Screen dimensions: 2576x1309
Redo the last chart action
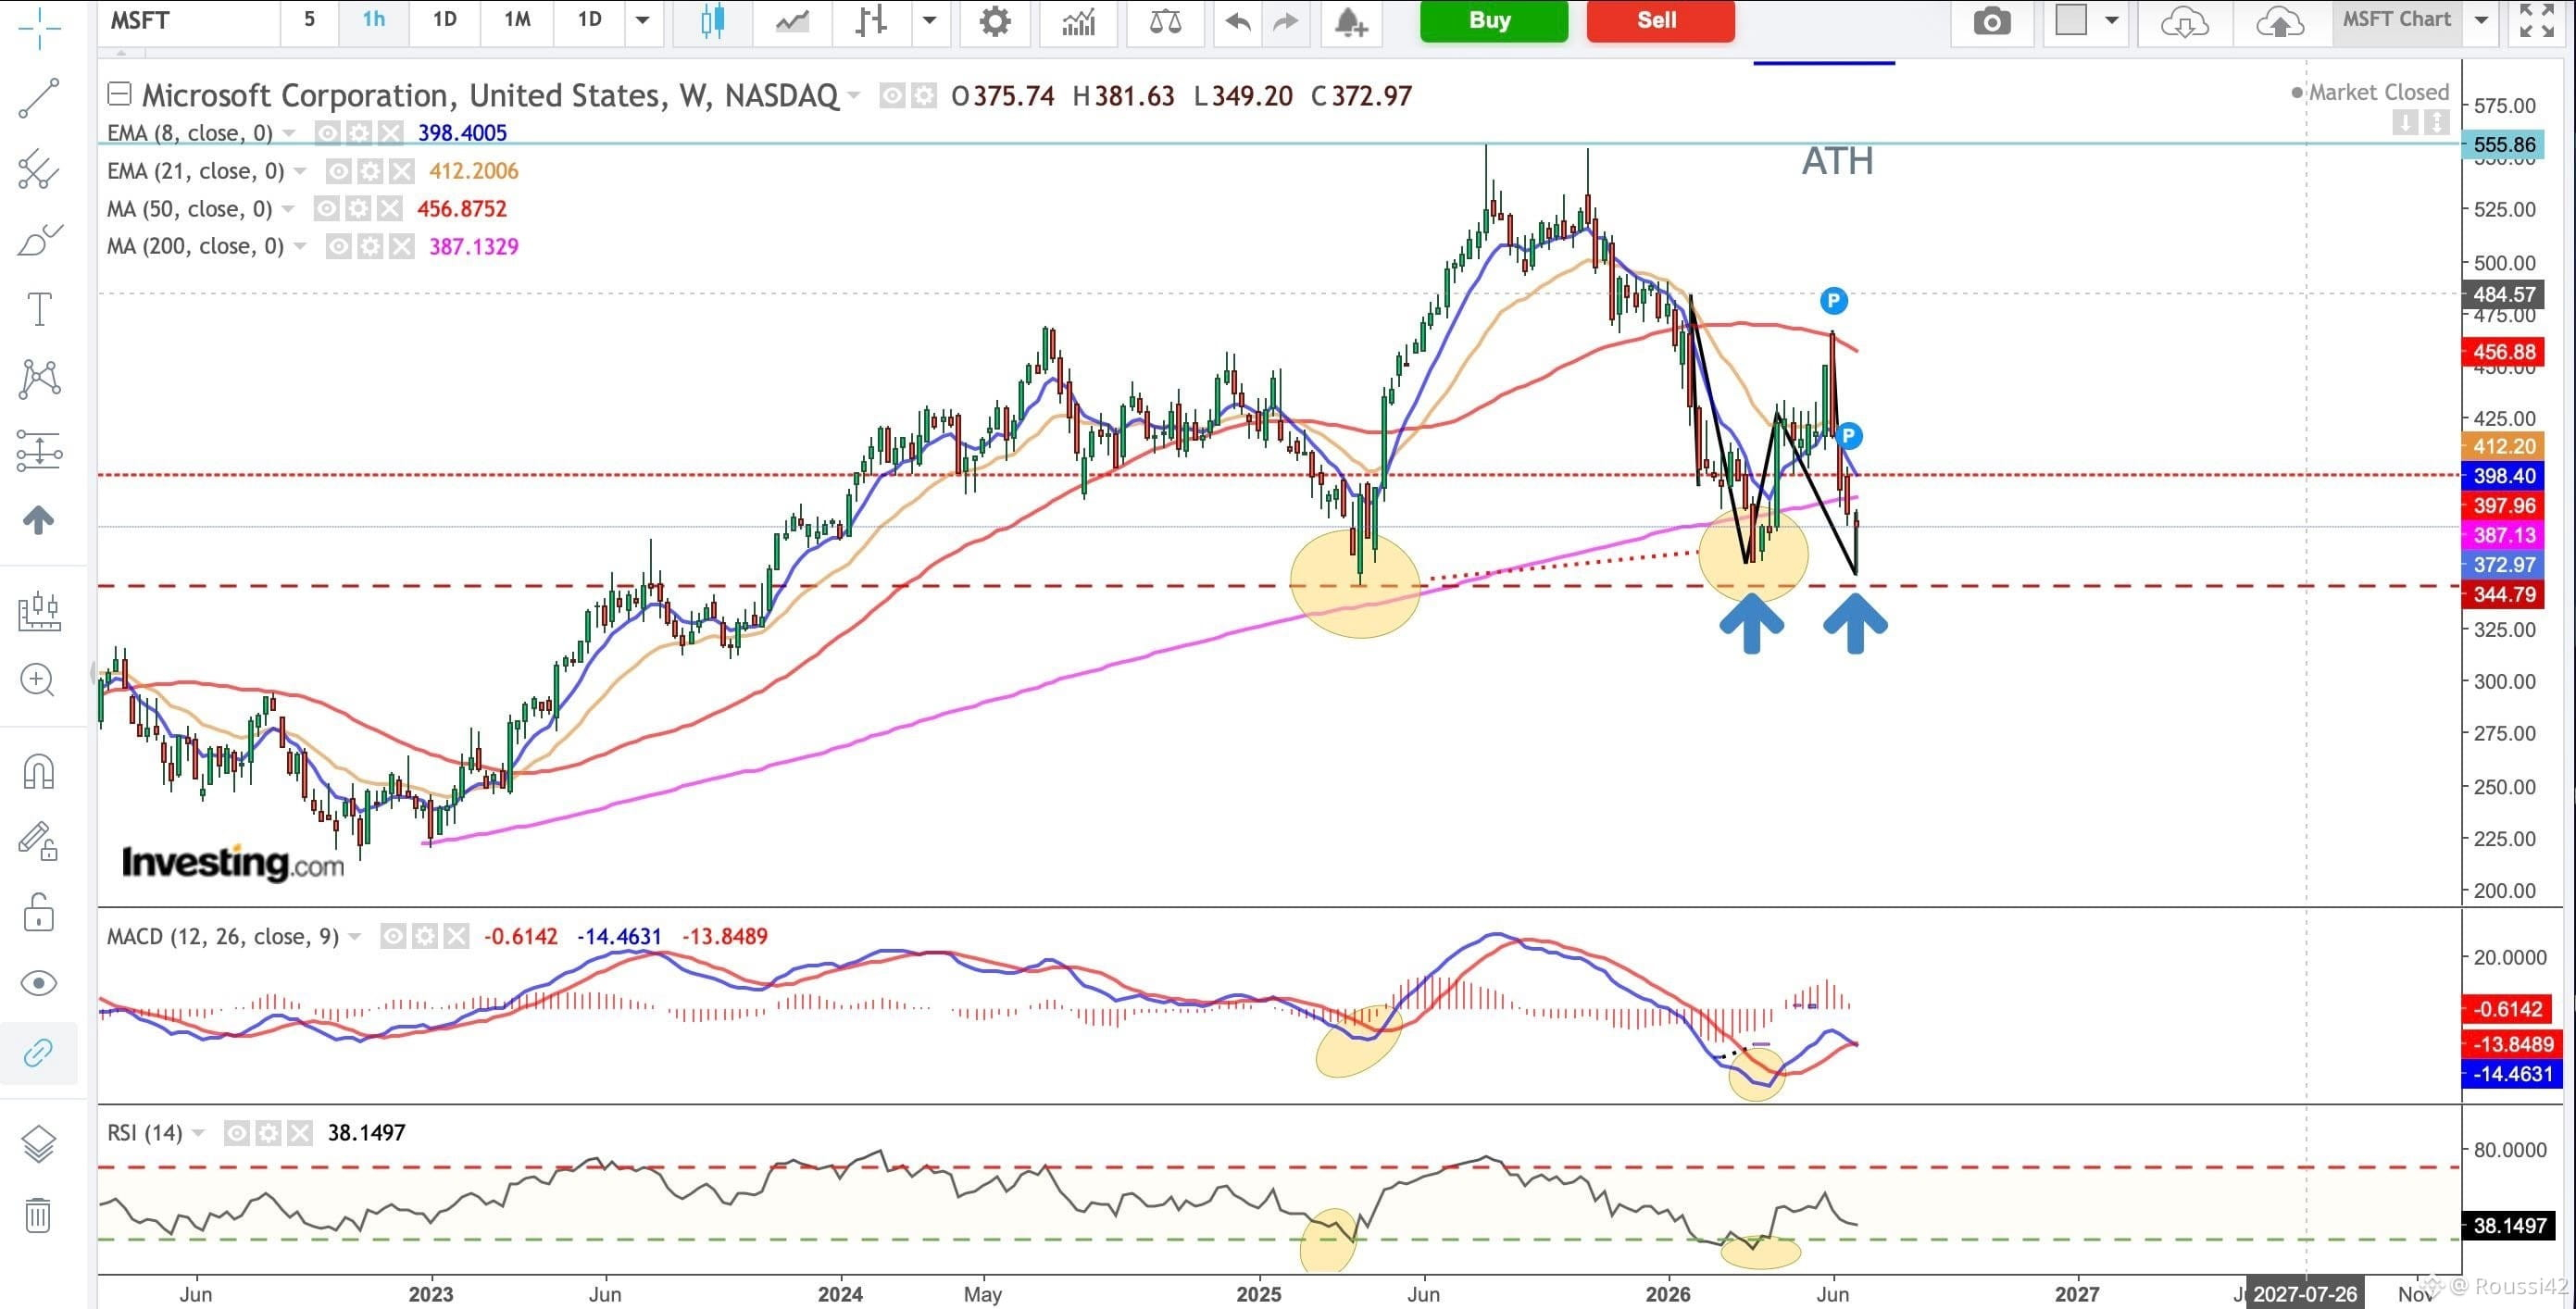click(1286, 20)
